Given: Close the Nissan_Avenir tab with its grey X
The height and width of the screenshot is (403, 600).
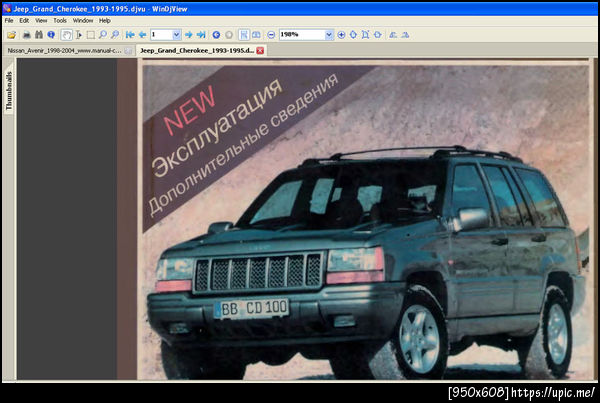Looking at the screenshot, I should click(129, 51).
